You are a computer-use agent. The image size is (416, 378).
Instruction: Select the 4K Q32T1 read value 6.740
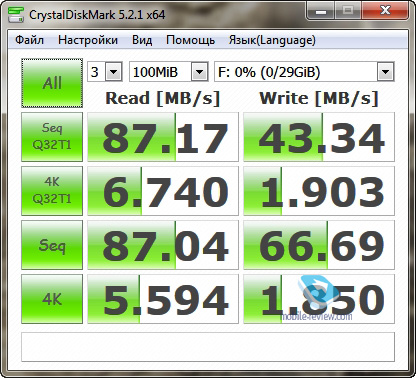163,191
